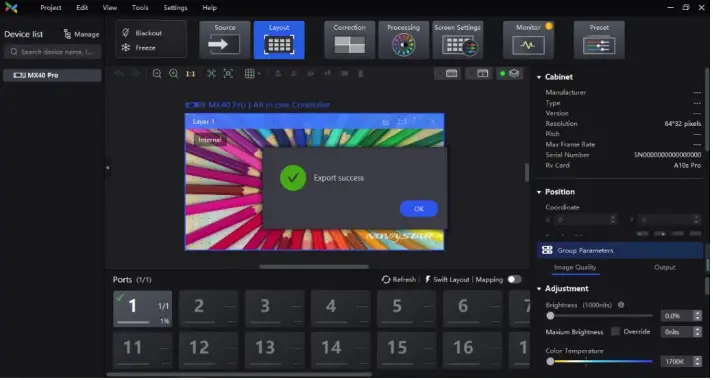This screenshot has width=713, height=380.
Task: Open the Edit menu
Action: pyautogui.click(x=82, y=8)
